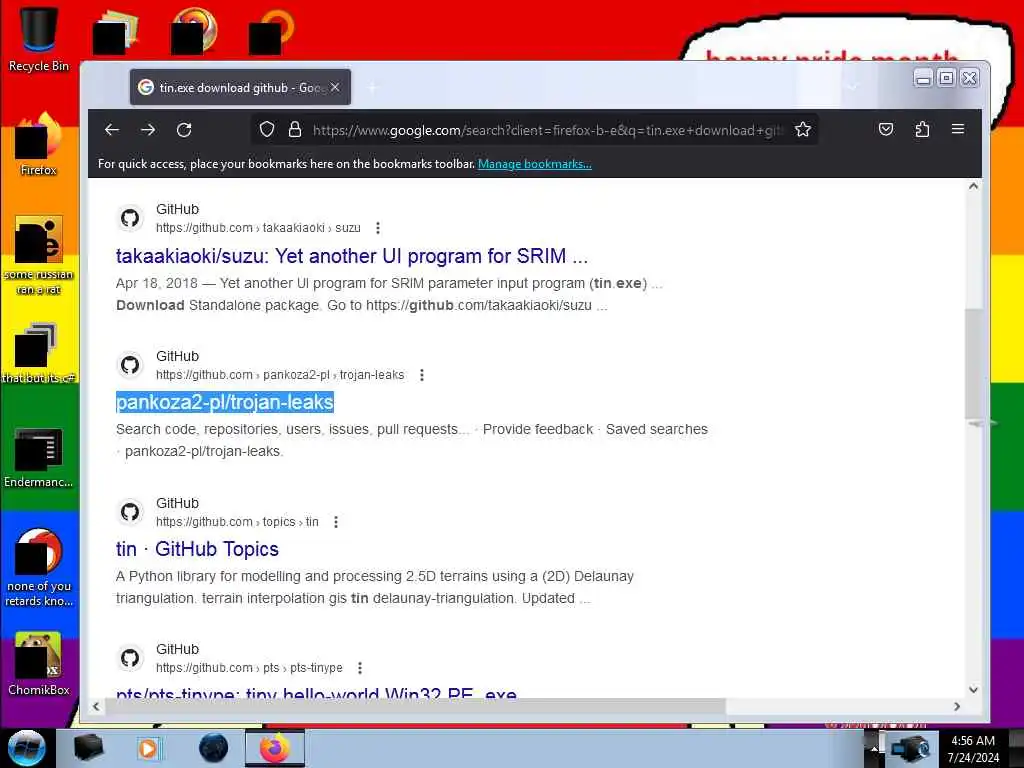Click the github.com › takaakiaoki › suzu URL

pyautogui.click(x=258, y=228)
